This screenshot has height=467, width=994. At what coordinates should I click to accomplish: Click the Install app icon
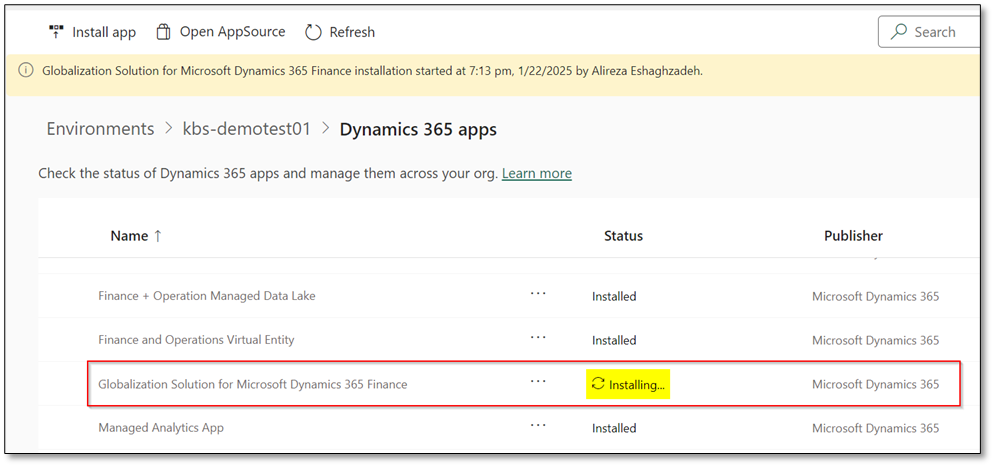[x=56, y=32]
